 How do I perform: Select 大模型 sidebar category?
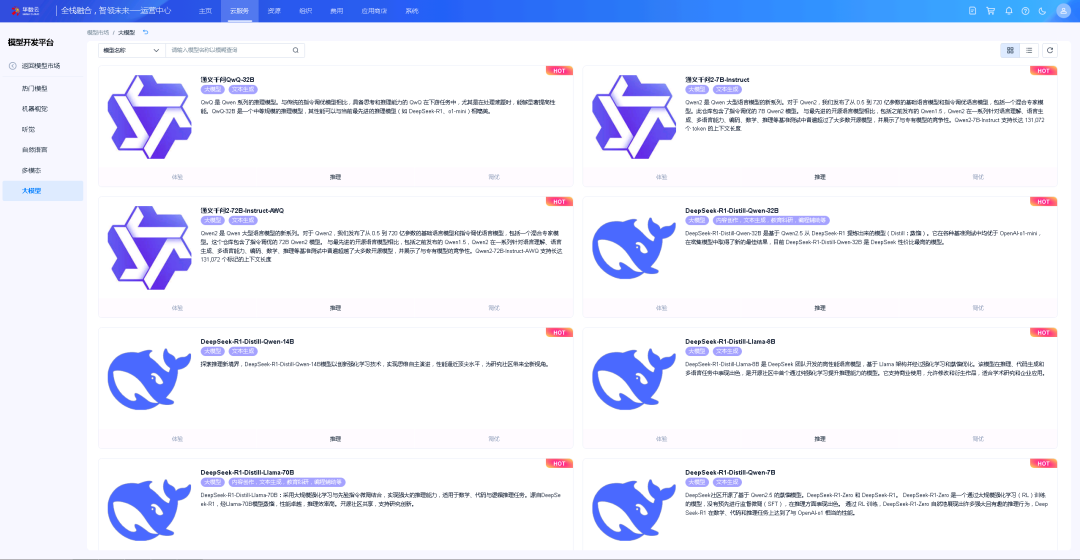[43, 191]
